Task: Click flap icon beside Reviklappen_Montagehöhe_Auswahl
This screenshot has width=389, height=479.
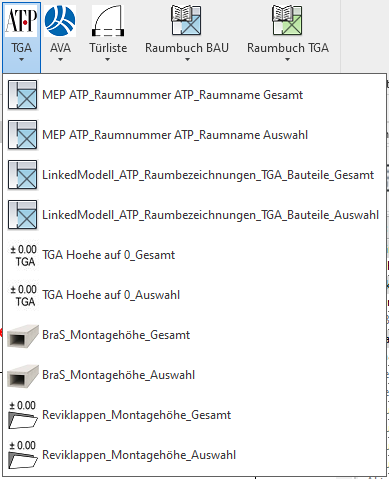Action: pos(22,455)
